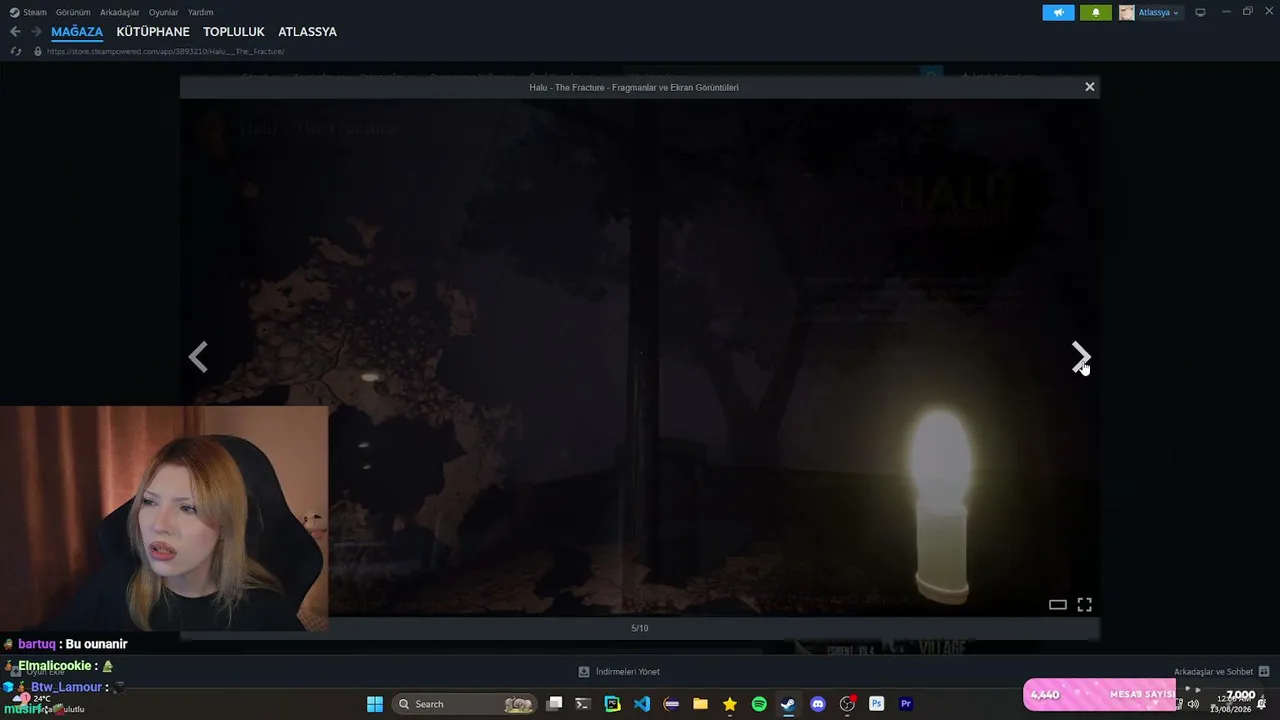The width and height of the screenshot is (1280, 720).
Task: Reload the Steam store page
Action: point(15,51)
